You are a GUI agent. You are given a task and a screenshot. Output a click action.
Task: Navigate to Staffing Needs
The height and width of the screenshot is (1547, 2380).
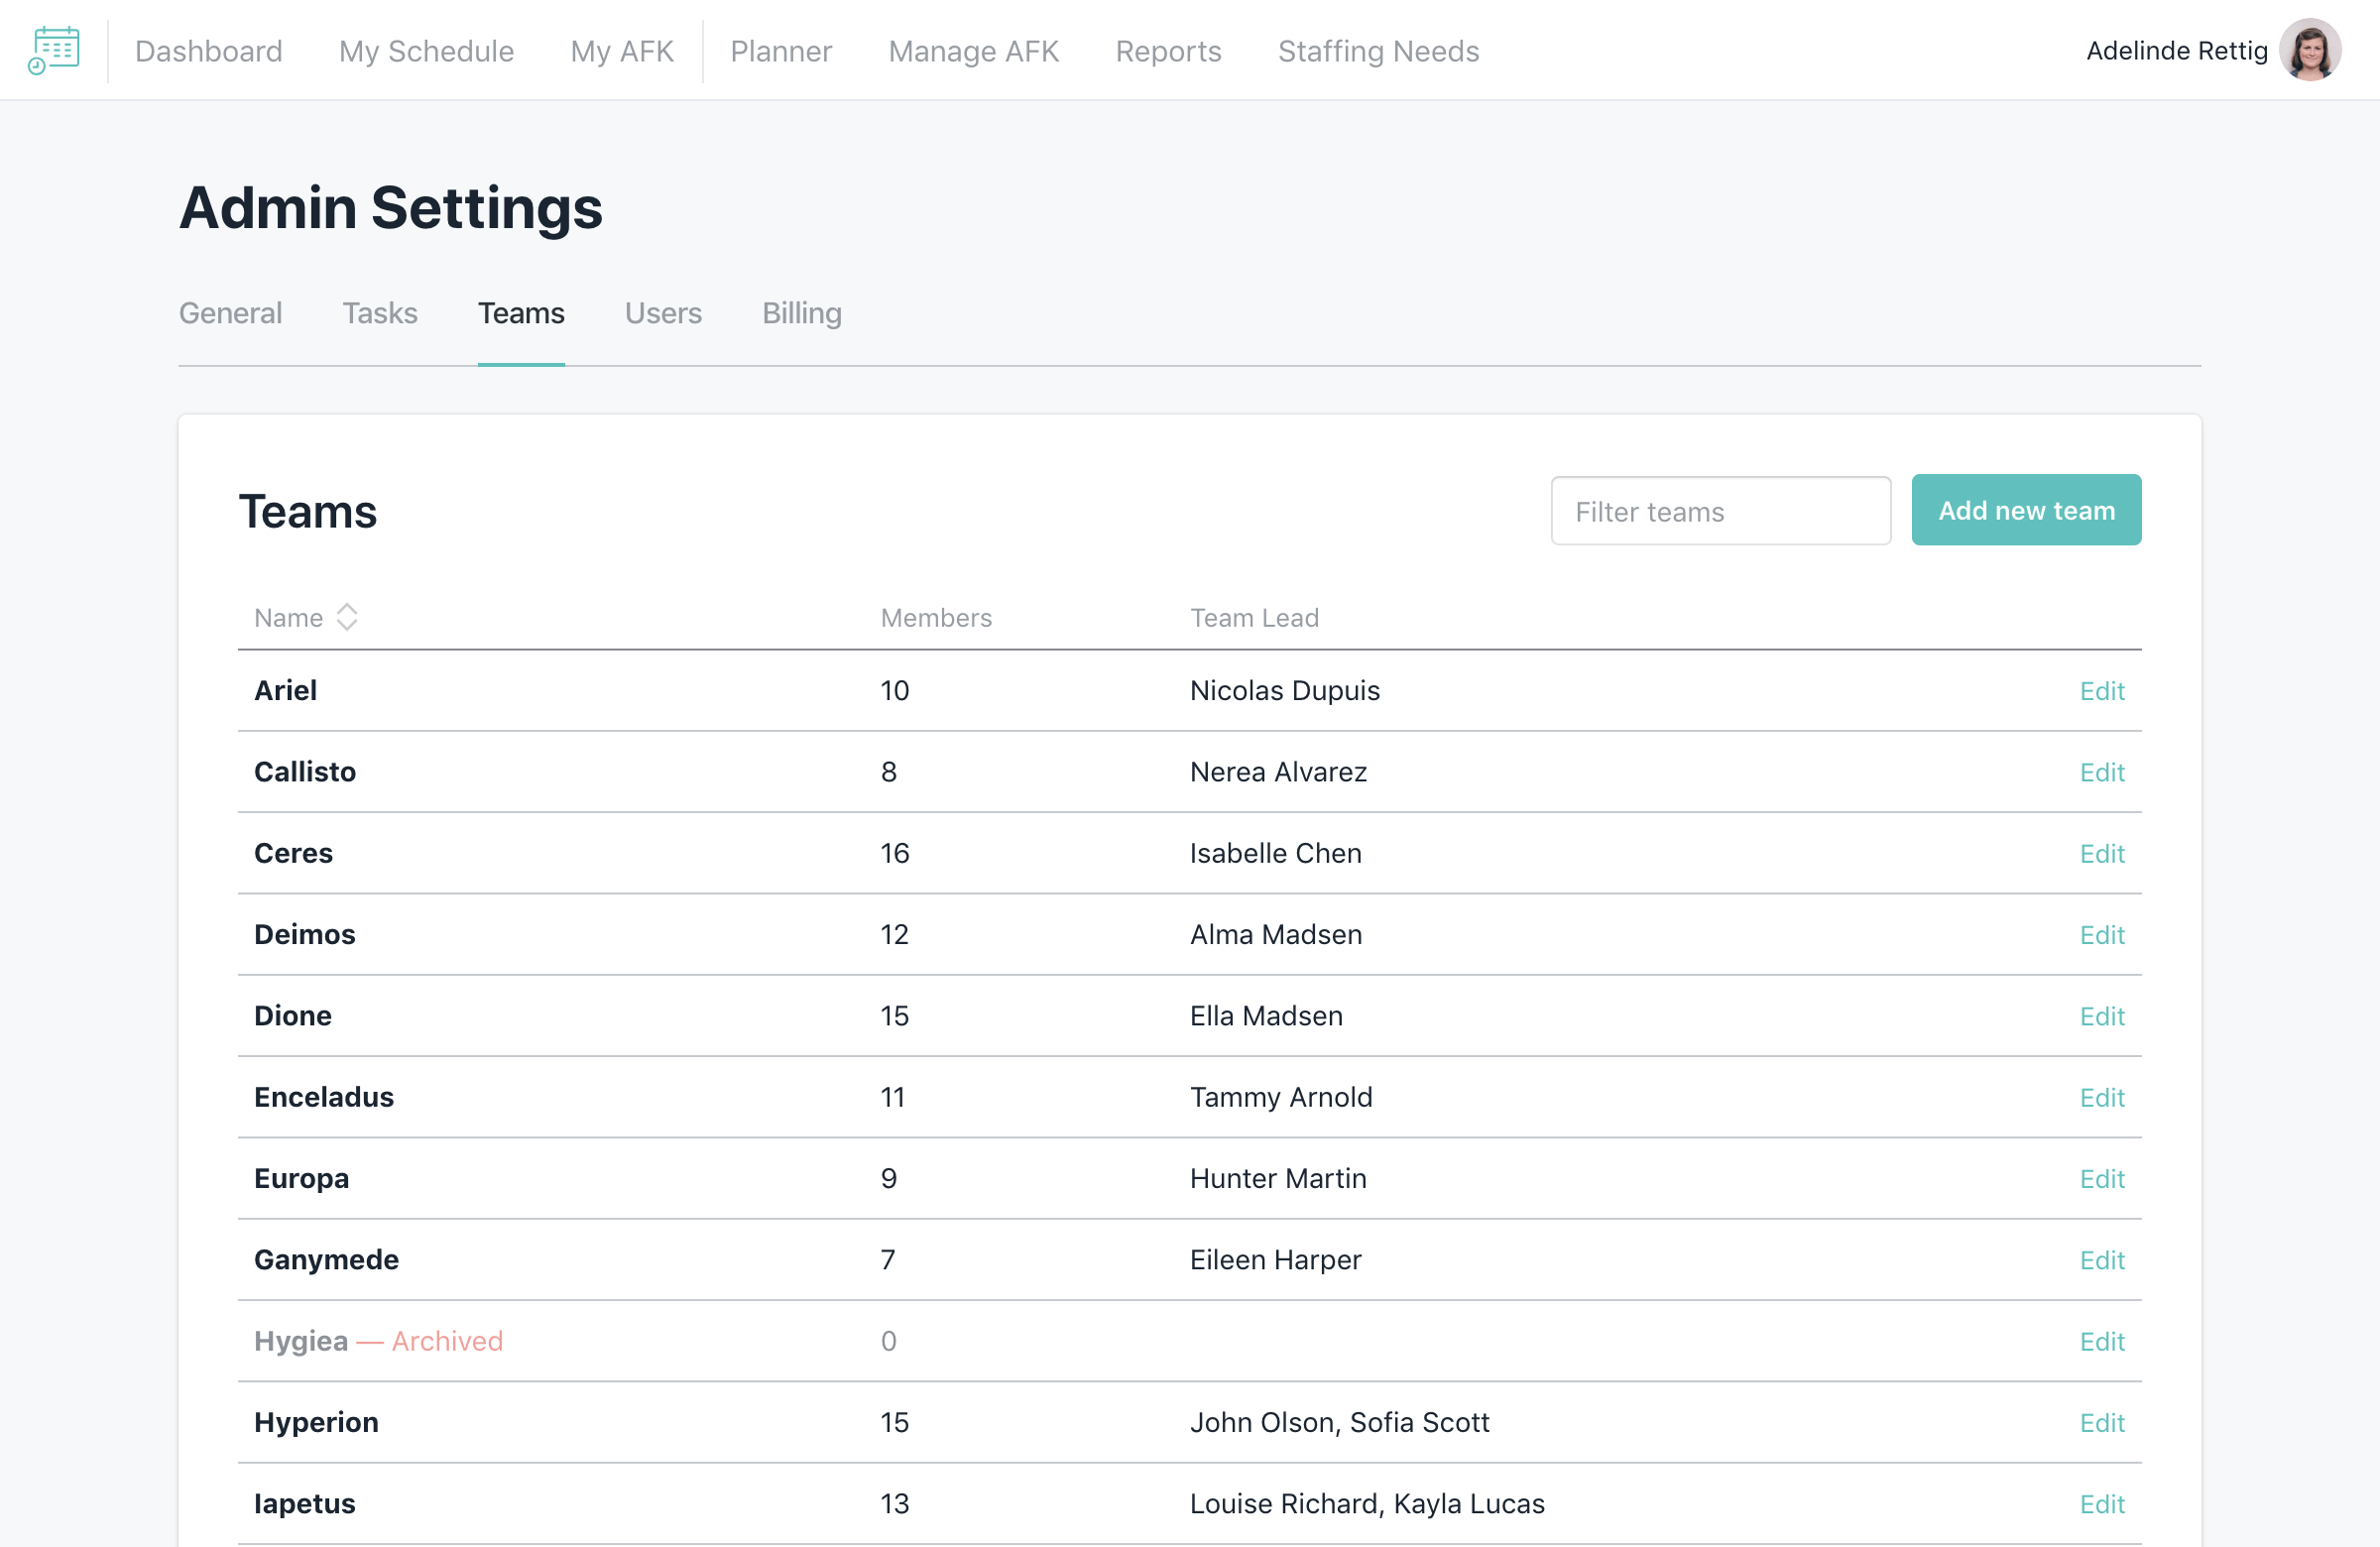point(1377,51)
